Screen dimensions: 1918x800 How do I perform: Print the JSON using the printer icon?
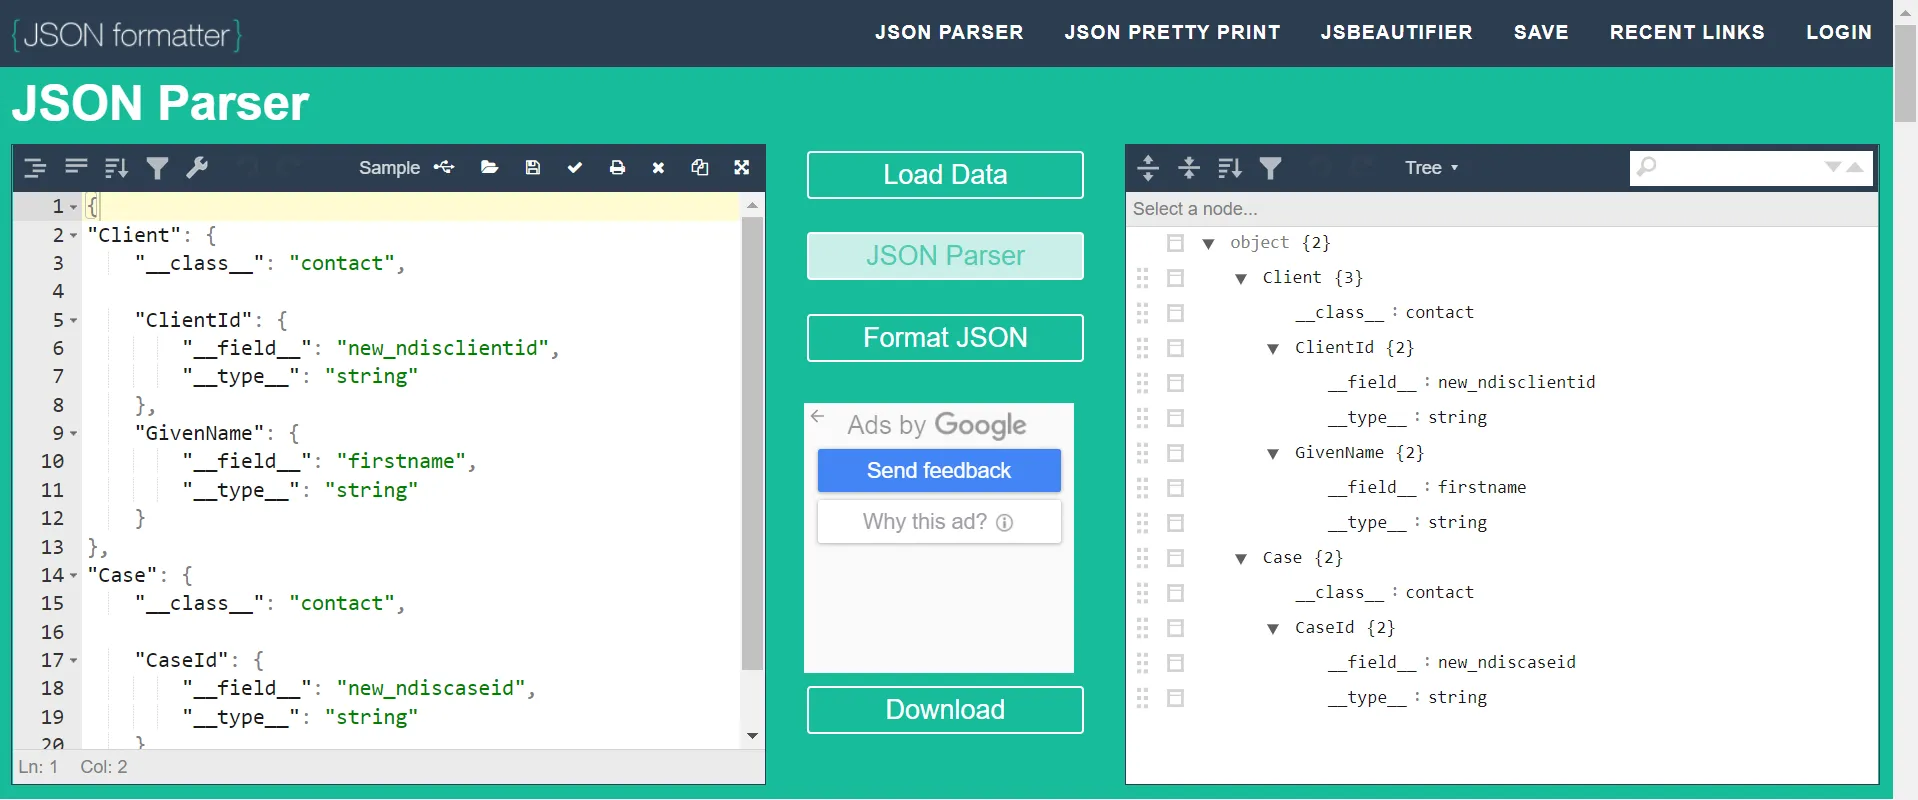click(617, 167)
